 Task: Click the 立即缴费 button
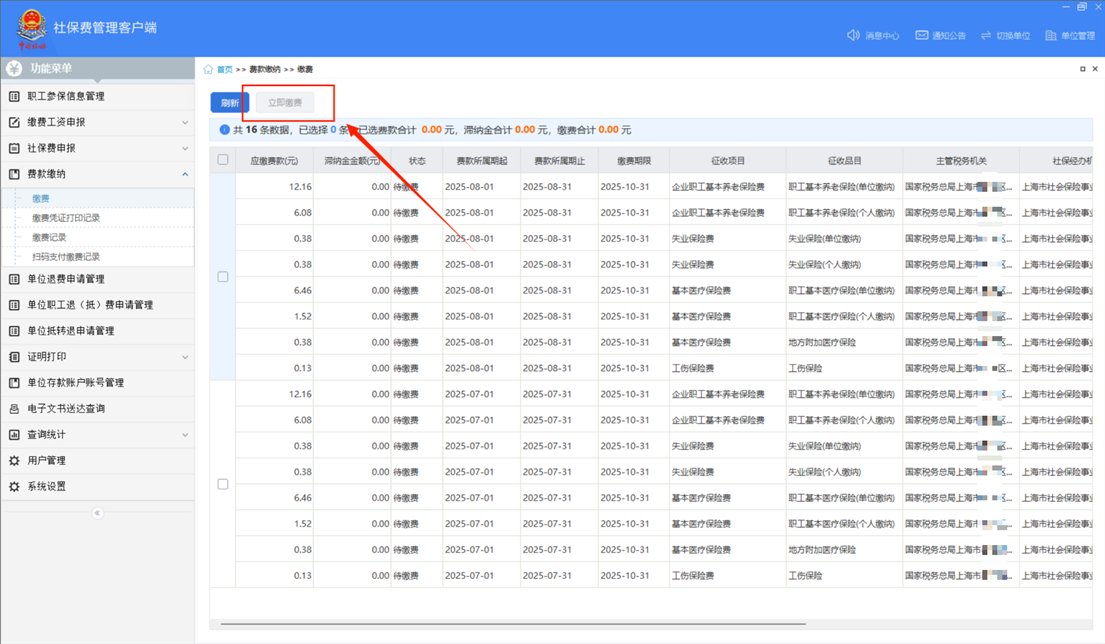[x=285, y=103]
